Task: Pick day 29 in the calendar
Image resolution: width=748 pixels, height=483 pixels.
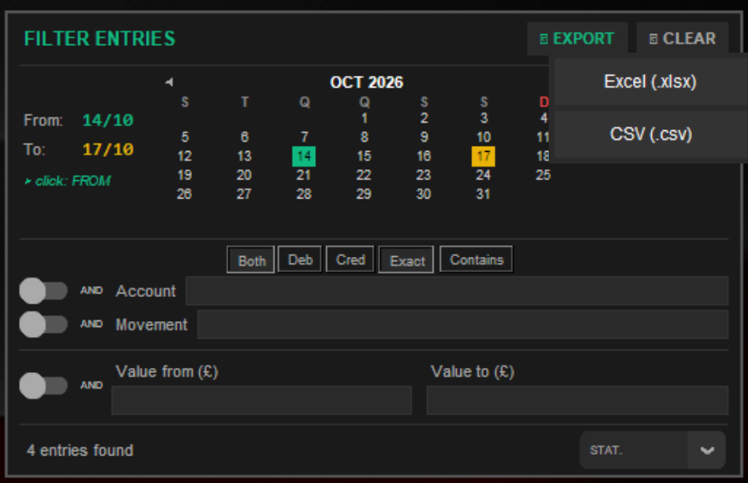Action: 364,194
